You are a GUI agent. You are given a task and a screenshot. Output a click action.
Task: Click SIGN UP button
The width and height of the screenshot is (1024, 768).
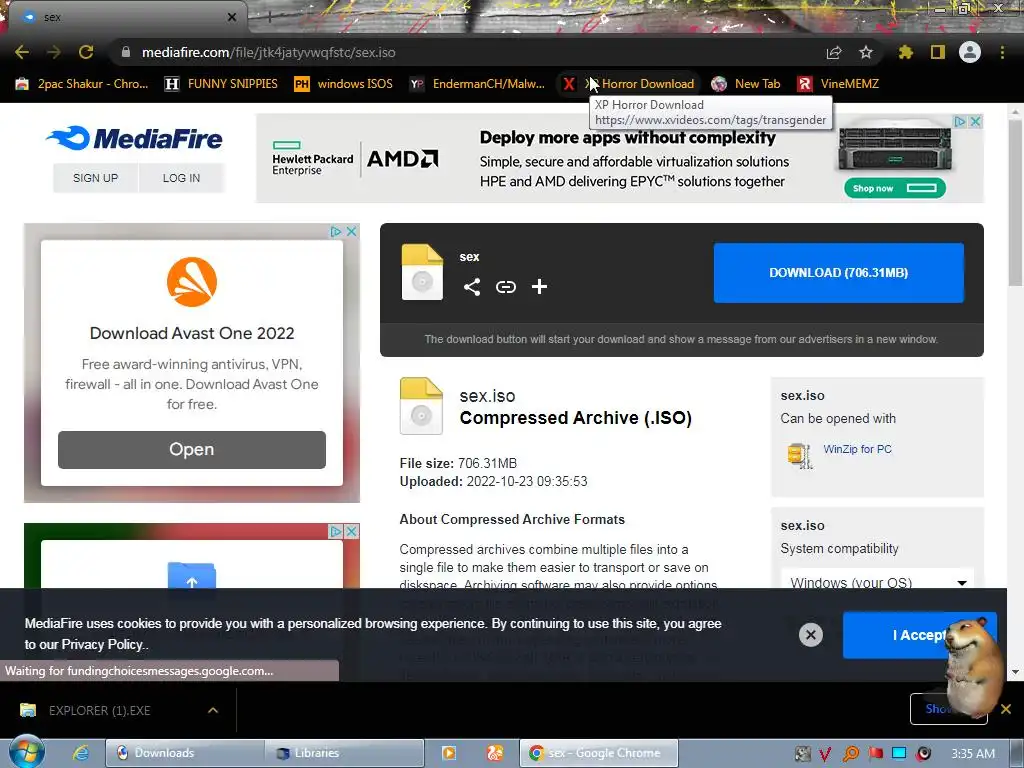[95, 178]
